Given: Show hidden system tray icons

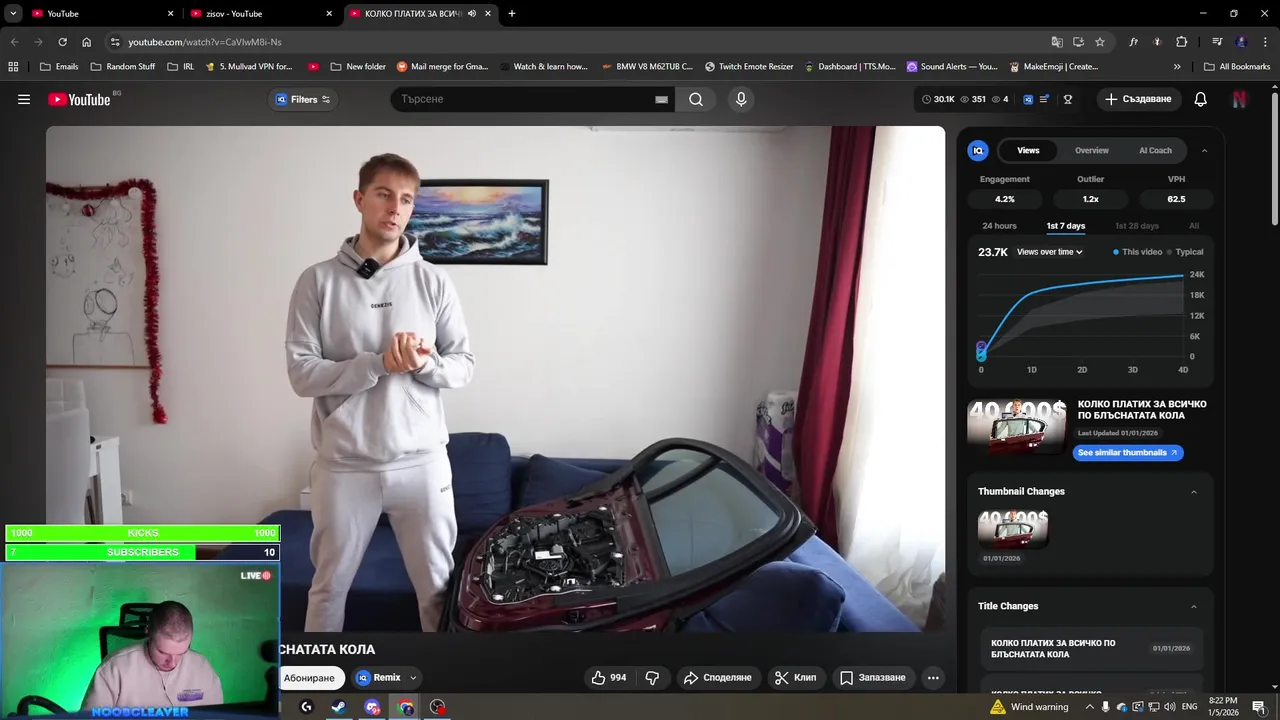Looking at the screenshot, I should [1090, 707].
